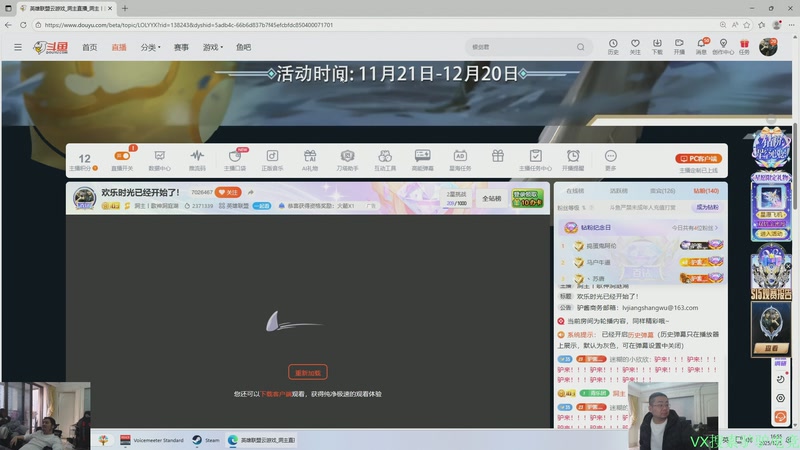Viewport: 800px width, 450px height.
Task: Open the 鱼吧 nav item
Action: coord(243,47)
